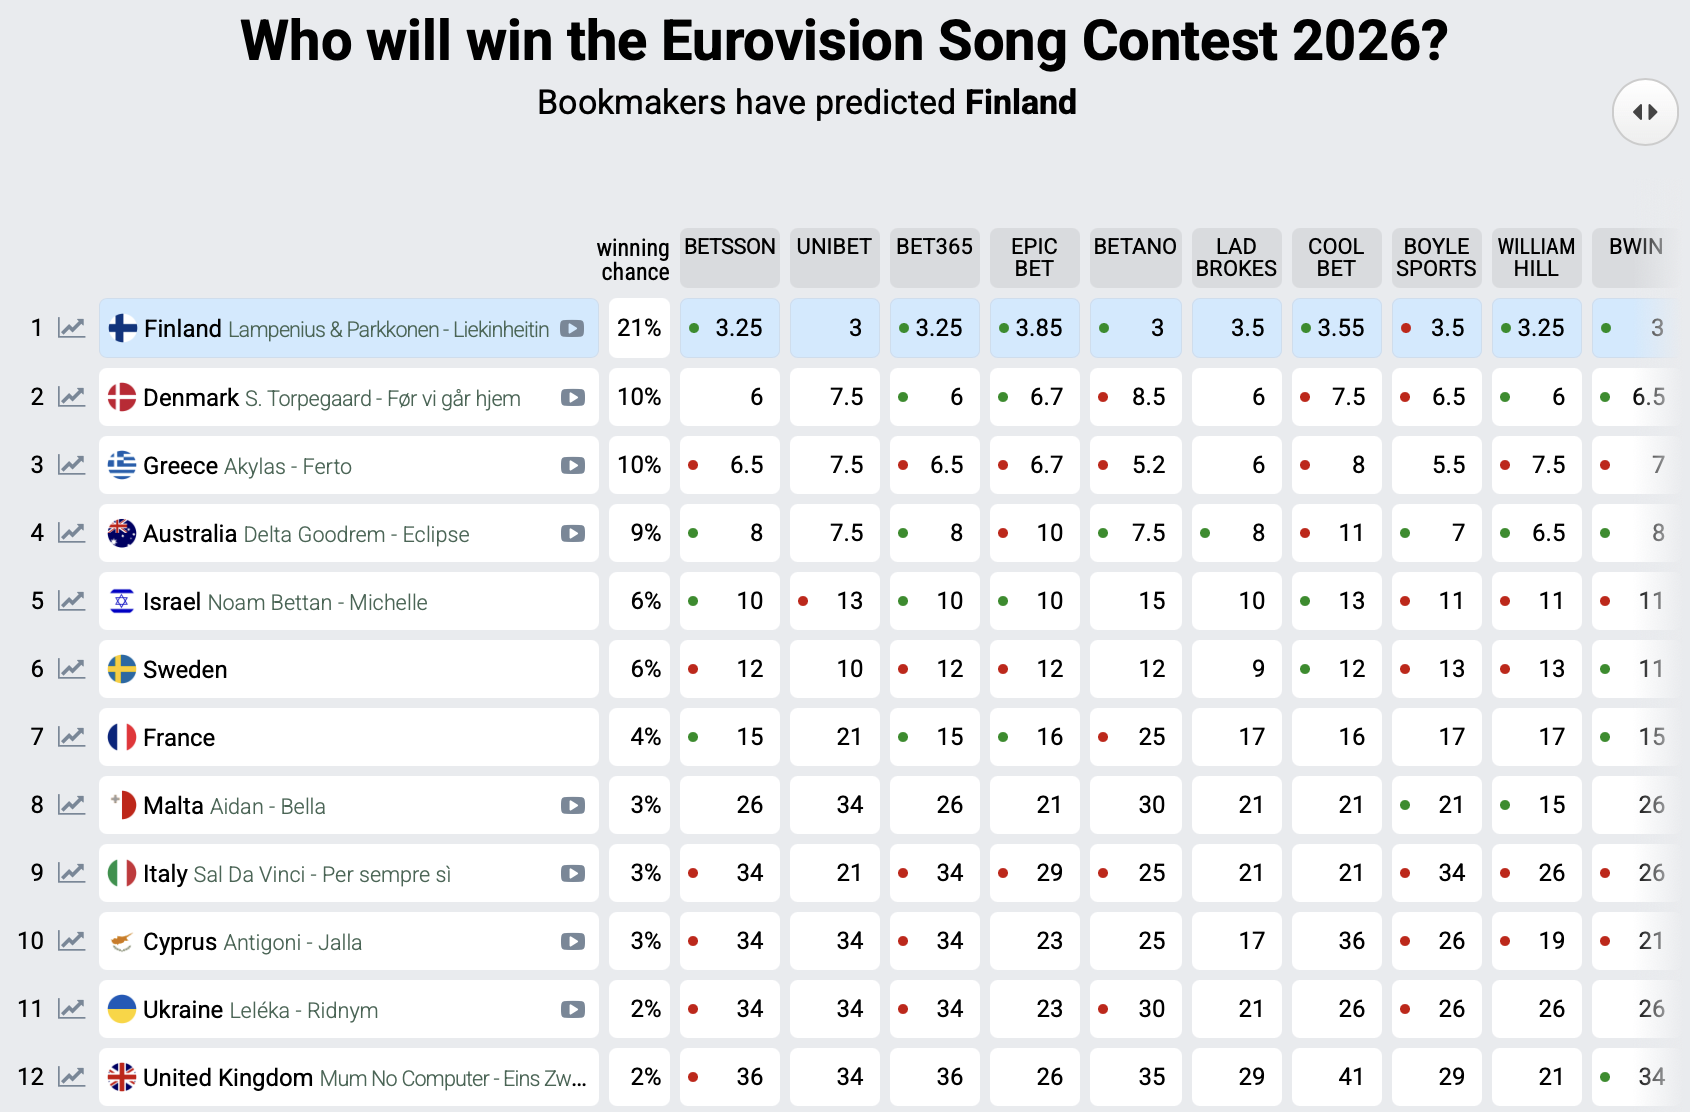The height and width of the screenshot is (1112, 1690).
Task: Play Italy's Per sempre sì video
Action: (573, 874)
